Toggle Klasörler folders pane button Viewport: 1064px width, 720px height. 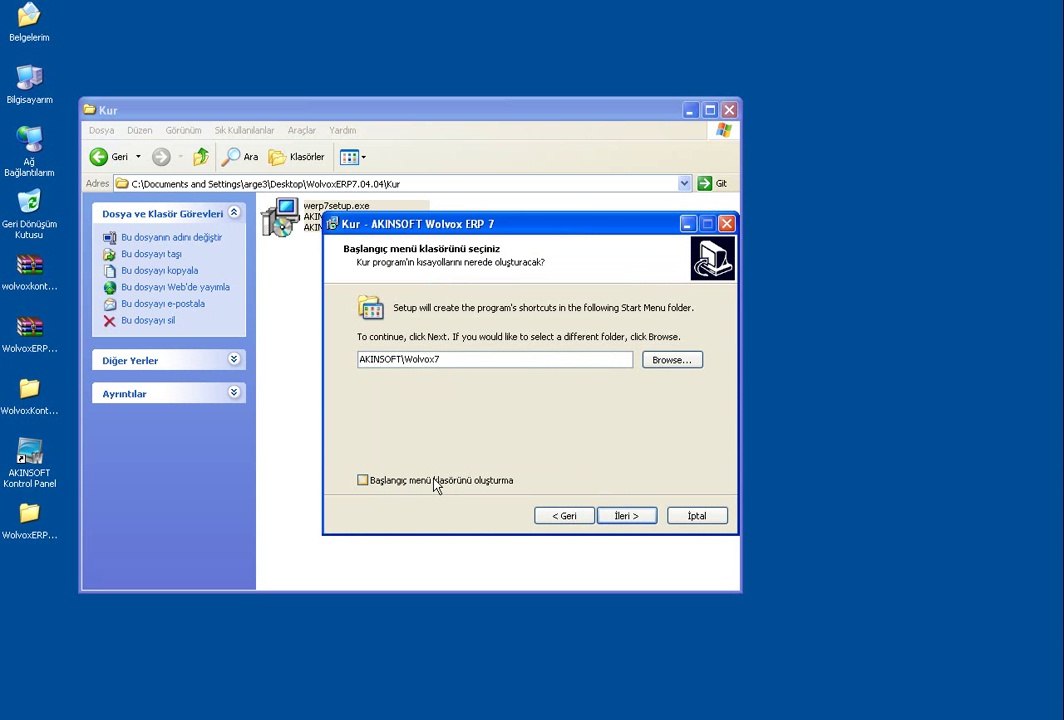297,157
